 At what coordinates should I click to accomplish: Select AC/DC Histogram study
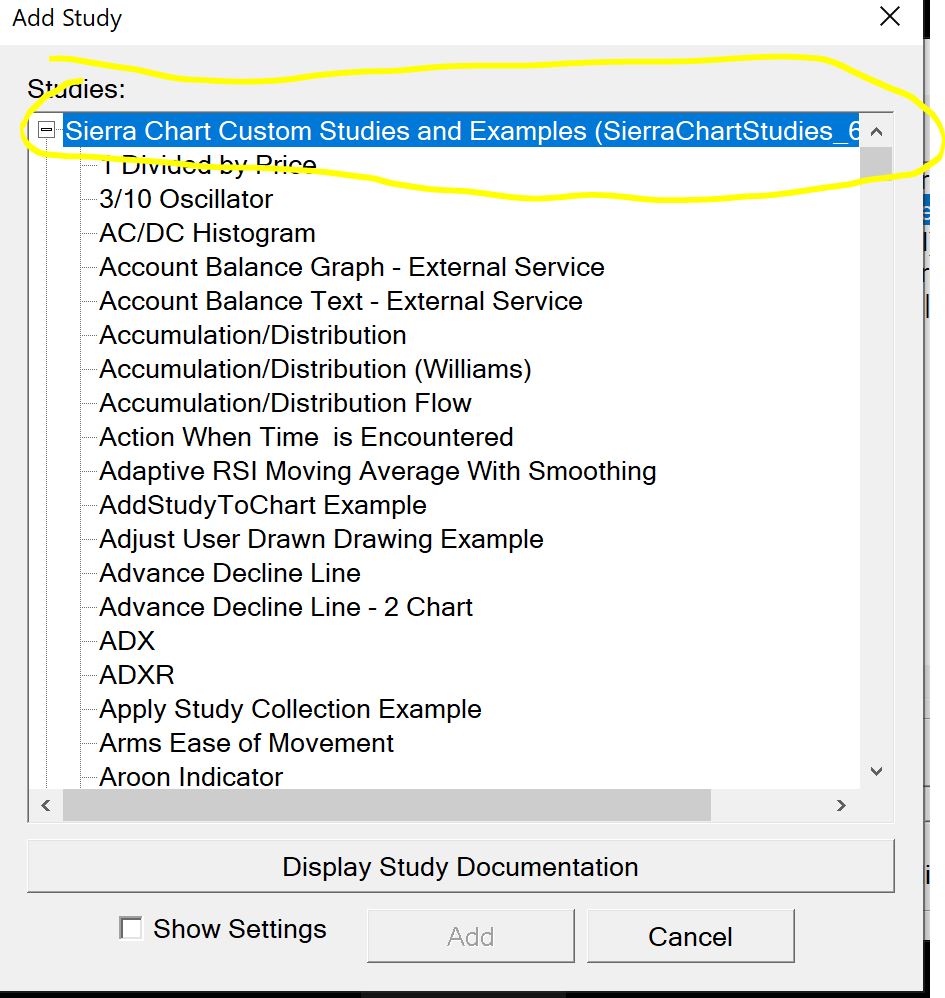click(207, 233)
